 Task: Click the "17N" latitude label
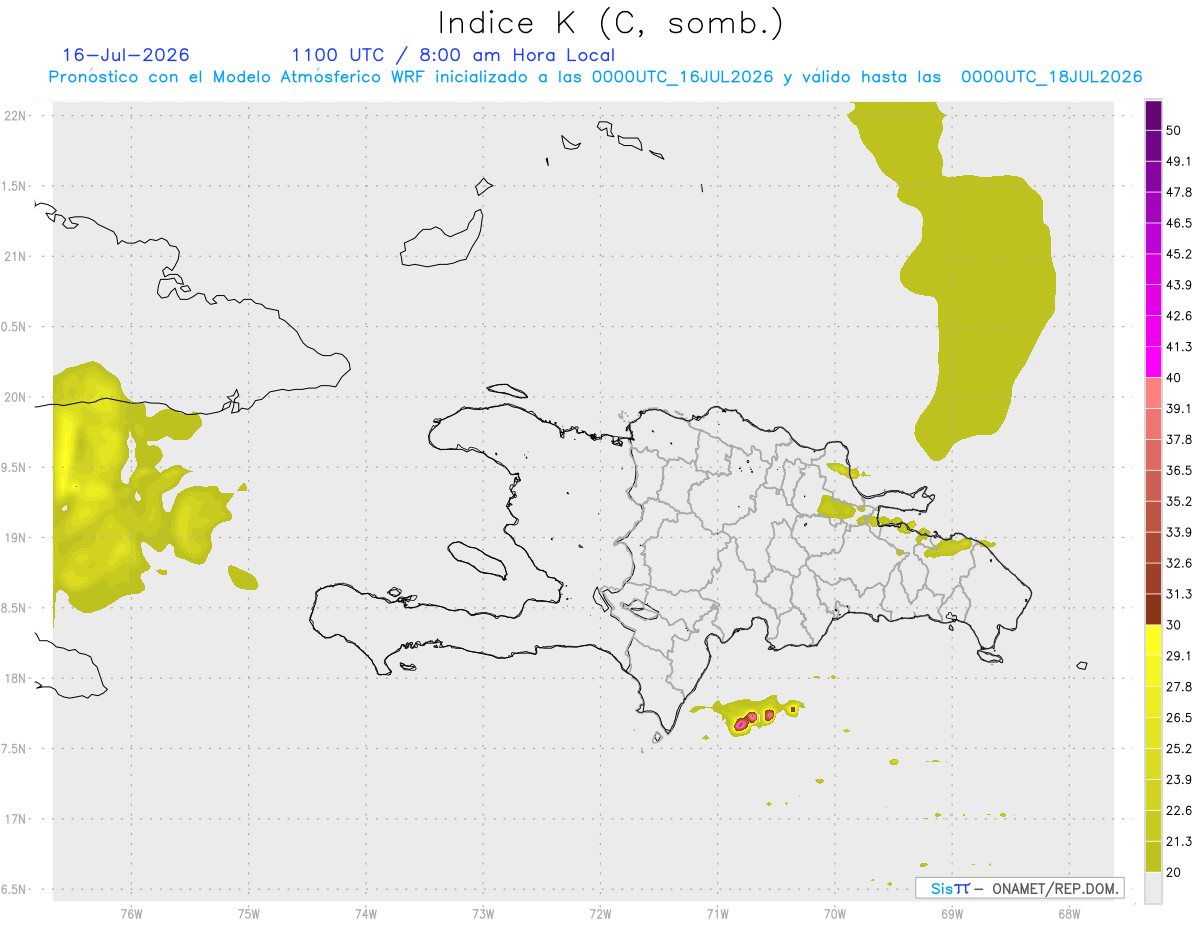[14, 819]
